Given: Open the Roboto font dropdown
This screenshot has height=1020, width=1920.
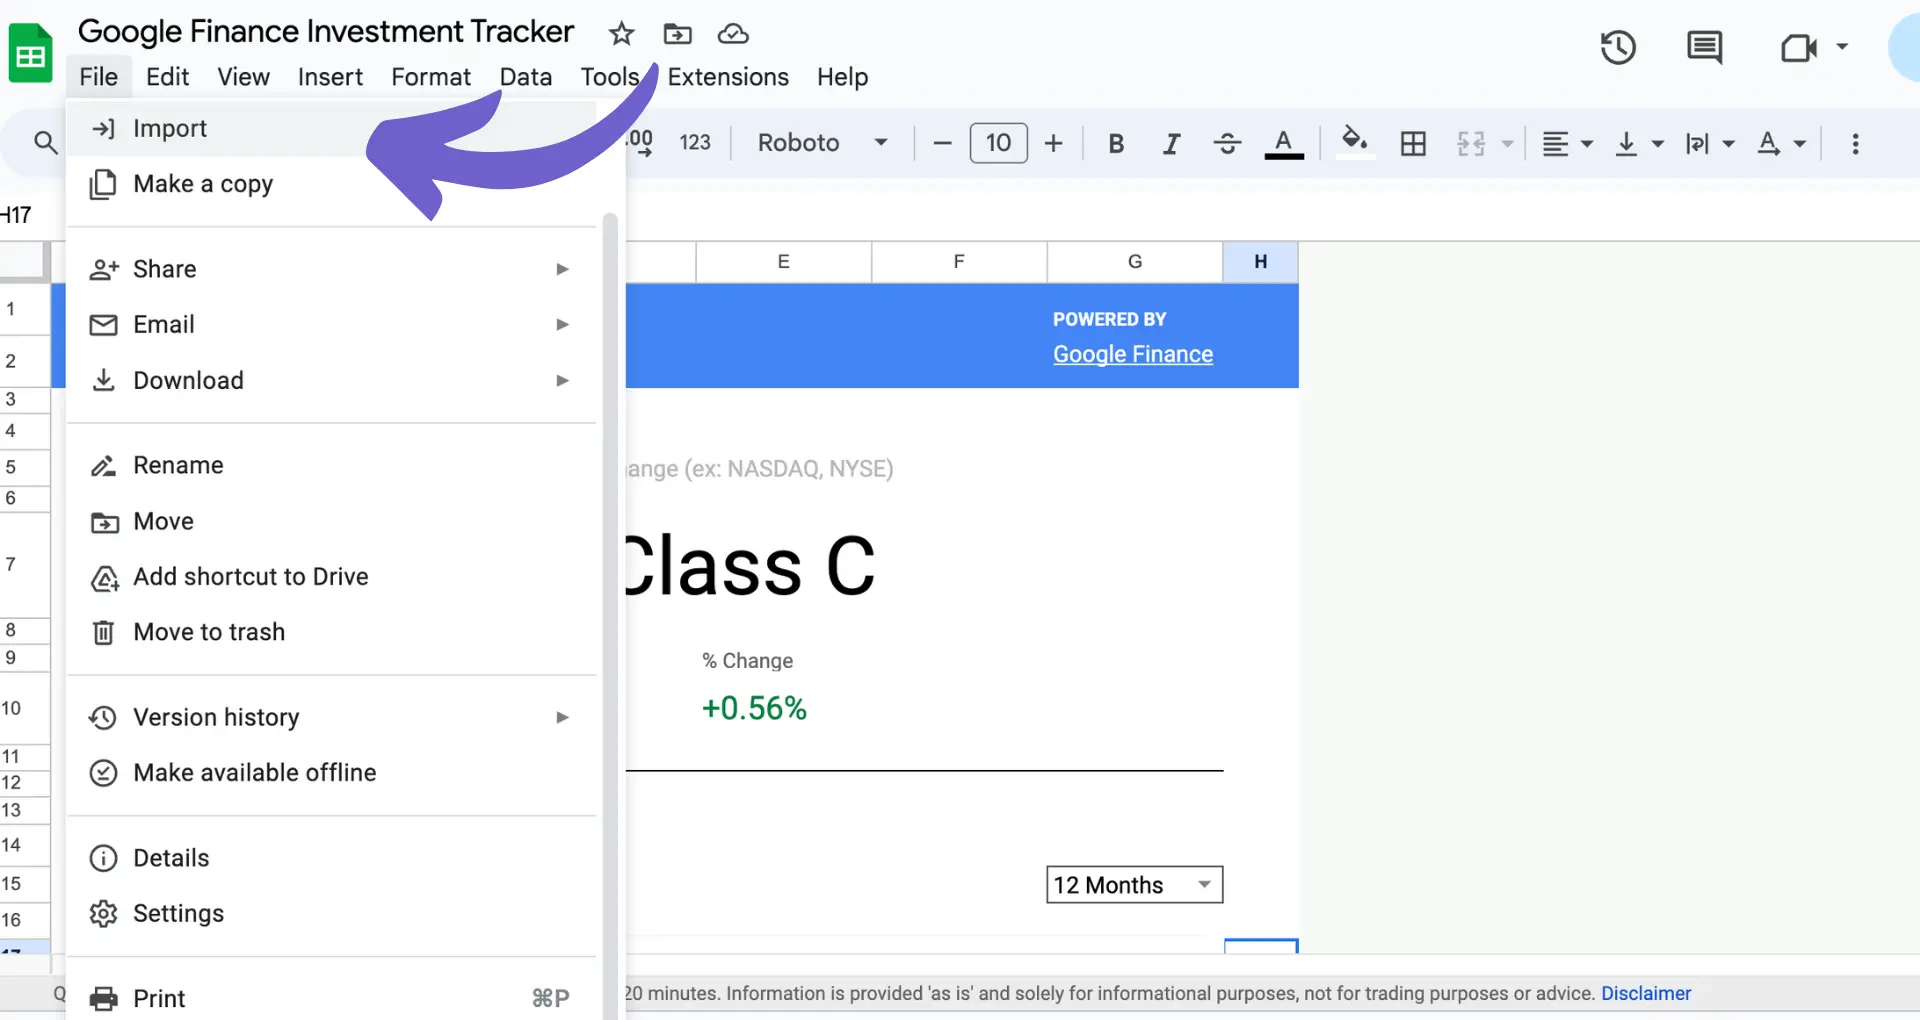Looking at the screenshot, I should tap(822, 143).
